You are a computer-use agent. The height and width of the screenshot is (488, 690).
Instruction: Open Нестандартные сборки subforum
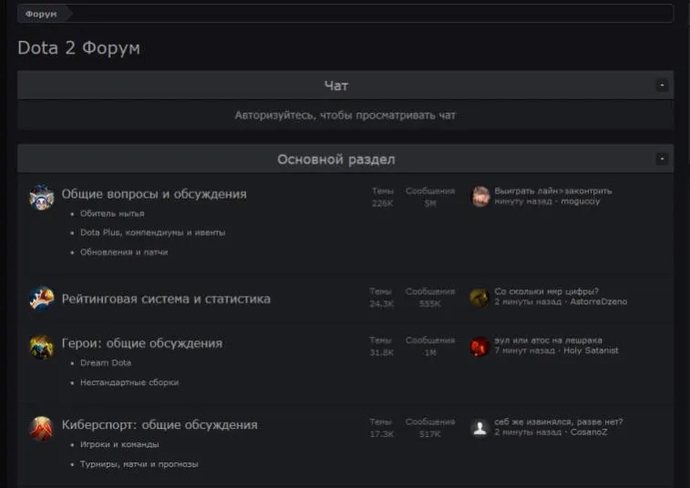click(129, 382)
